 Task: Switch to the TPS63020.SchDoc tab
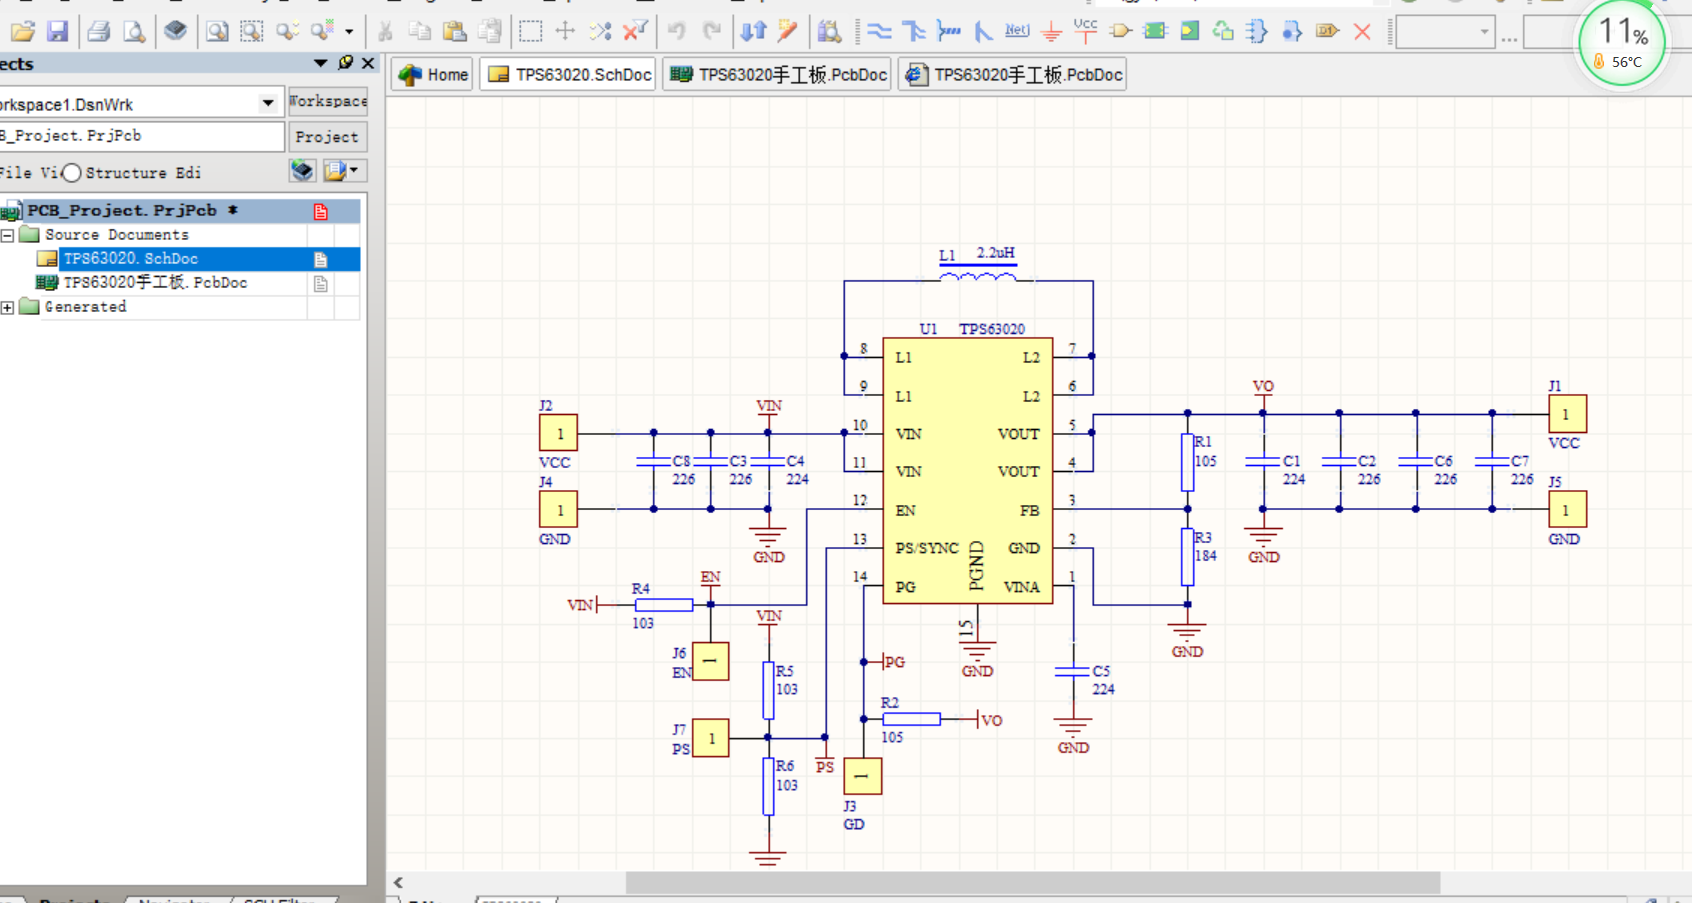tap(569, 75)
